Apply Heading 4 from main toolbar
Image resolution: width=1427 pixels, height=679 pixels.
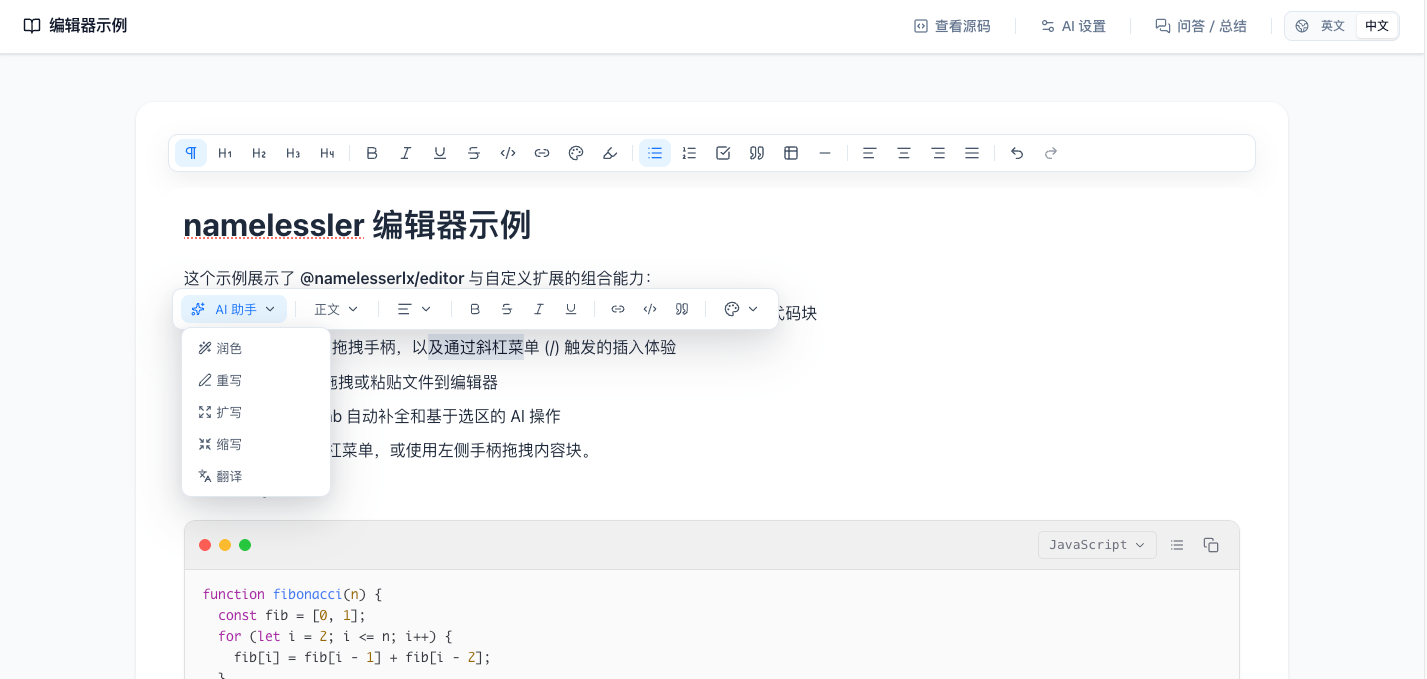click(327, 153)
